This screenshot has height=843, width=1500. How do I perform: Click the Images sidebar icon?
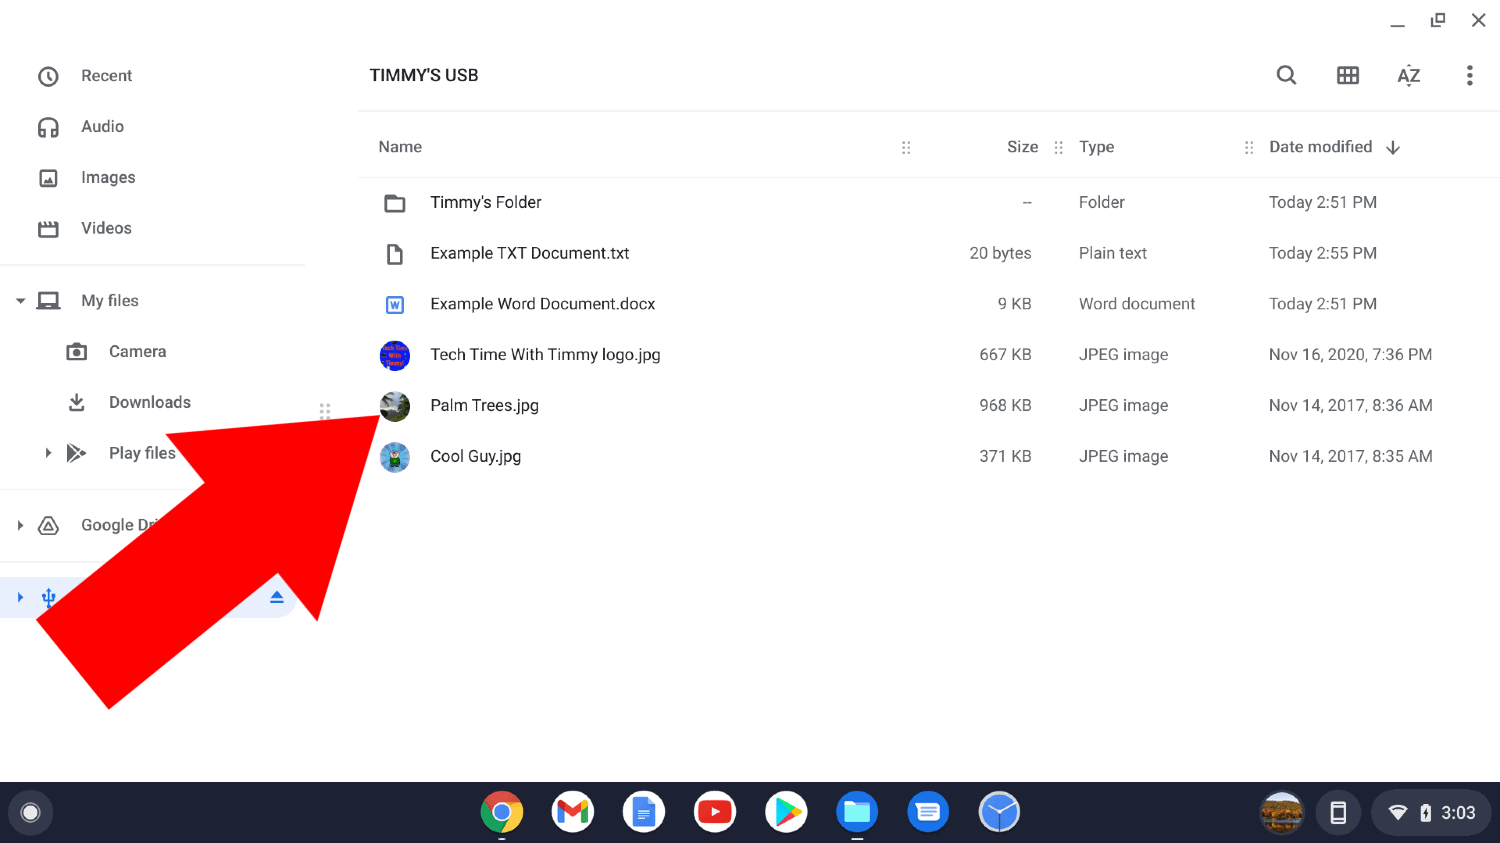pyautogui.click(x=48, y=177)
